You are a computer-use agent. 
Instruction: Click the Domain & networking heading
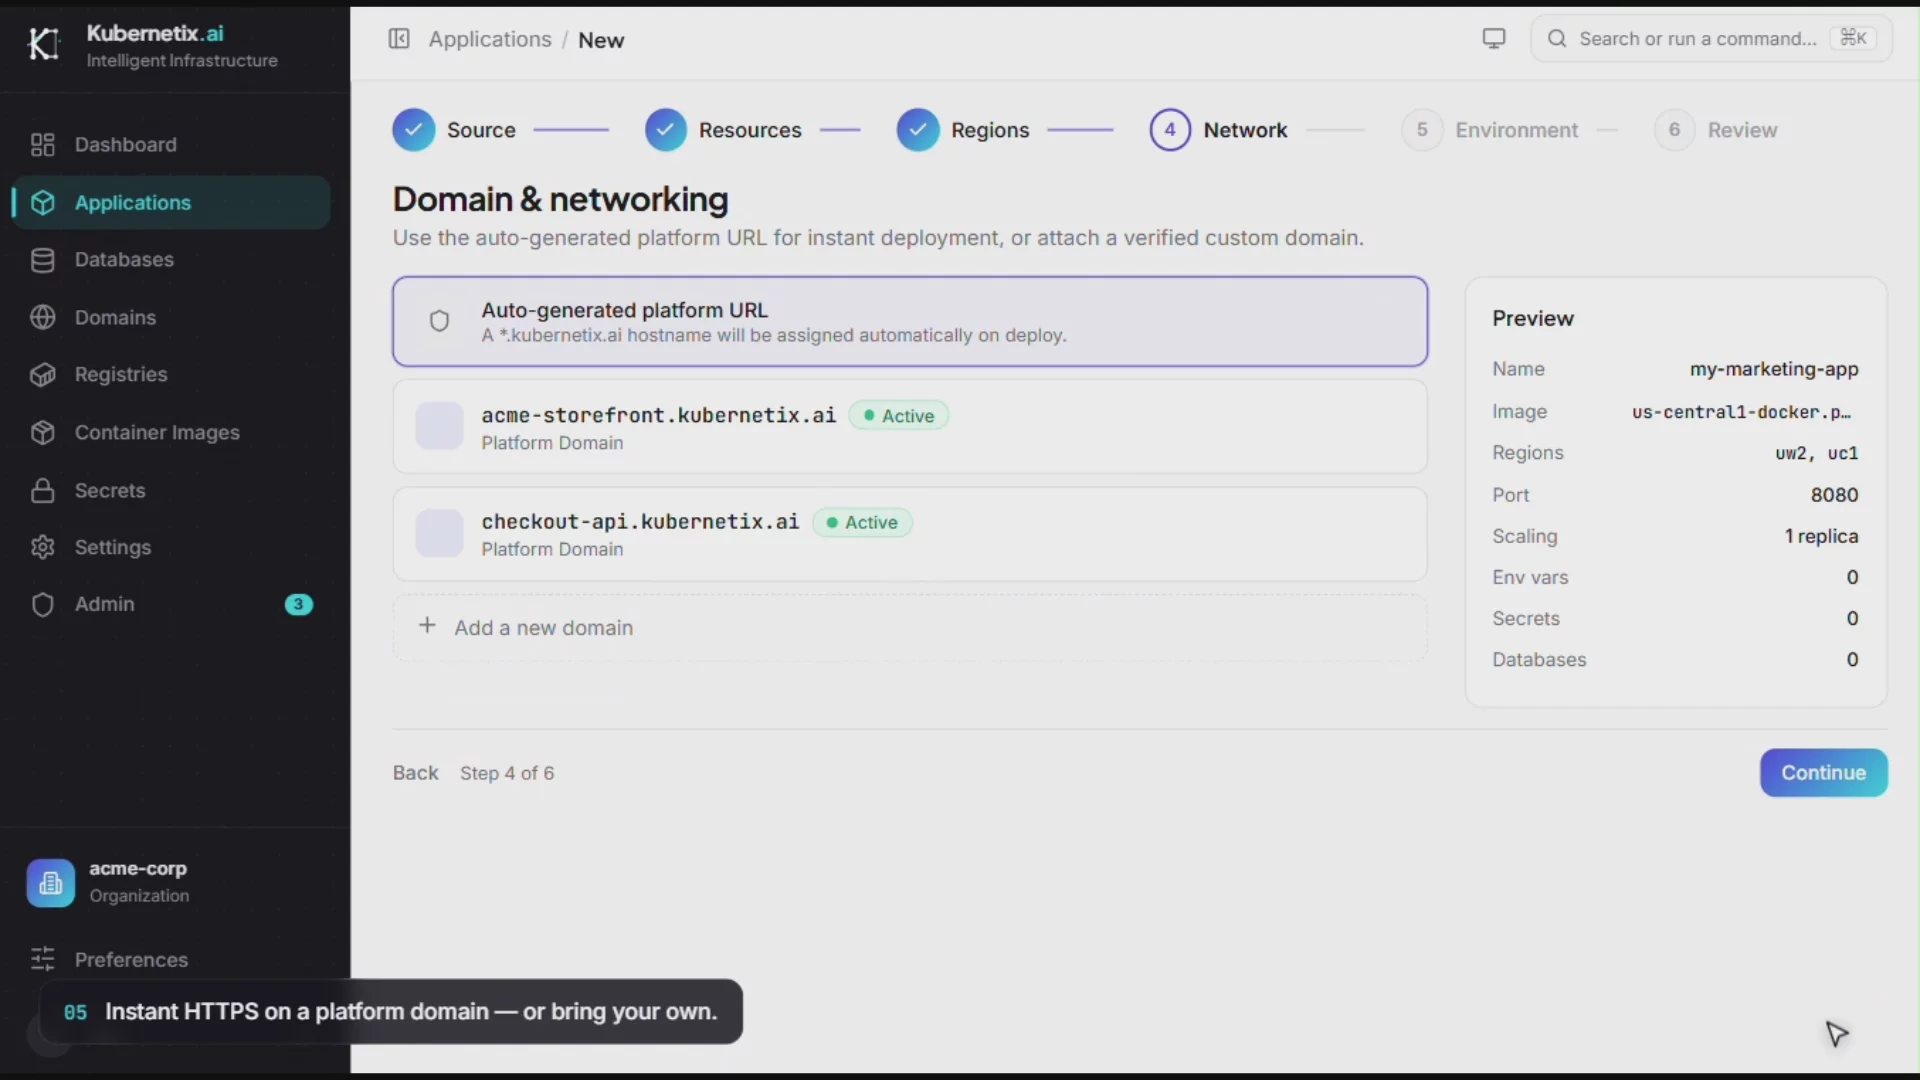coord(560,199)
